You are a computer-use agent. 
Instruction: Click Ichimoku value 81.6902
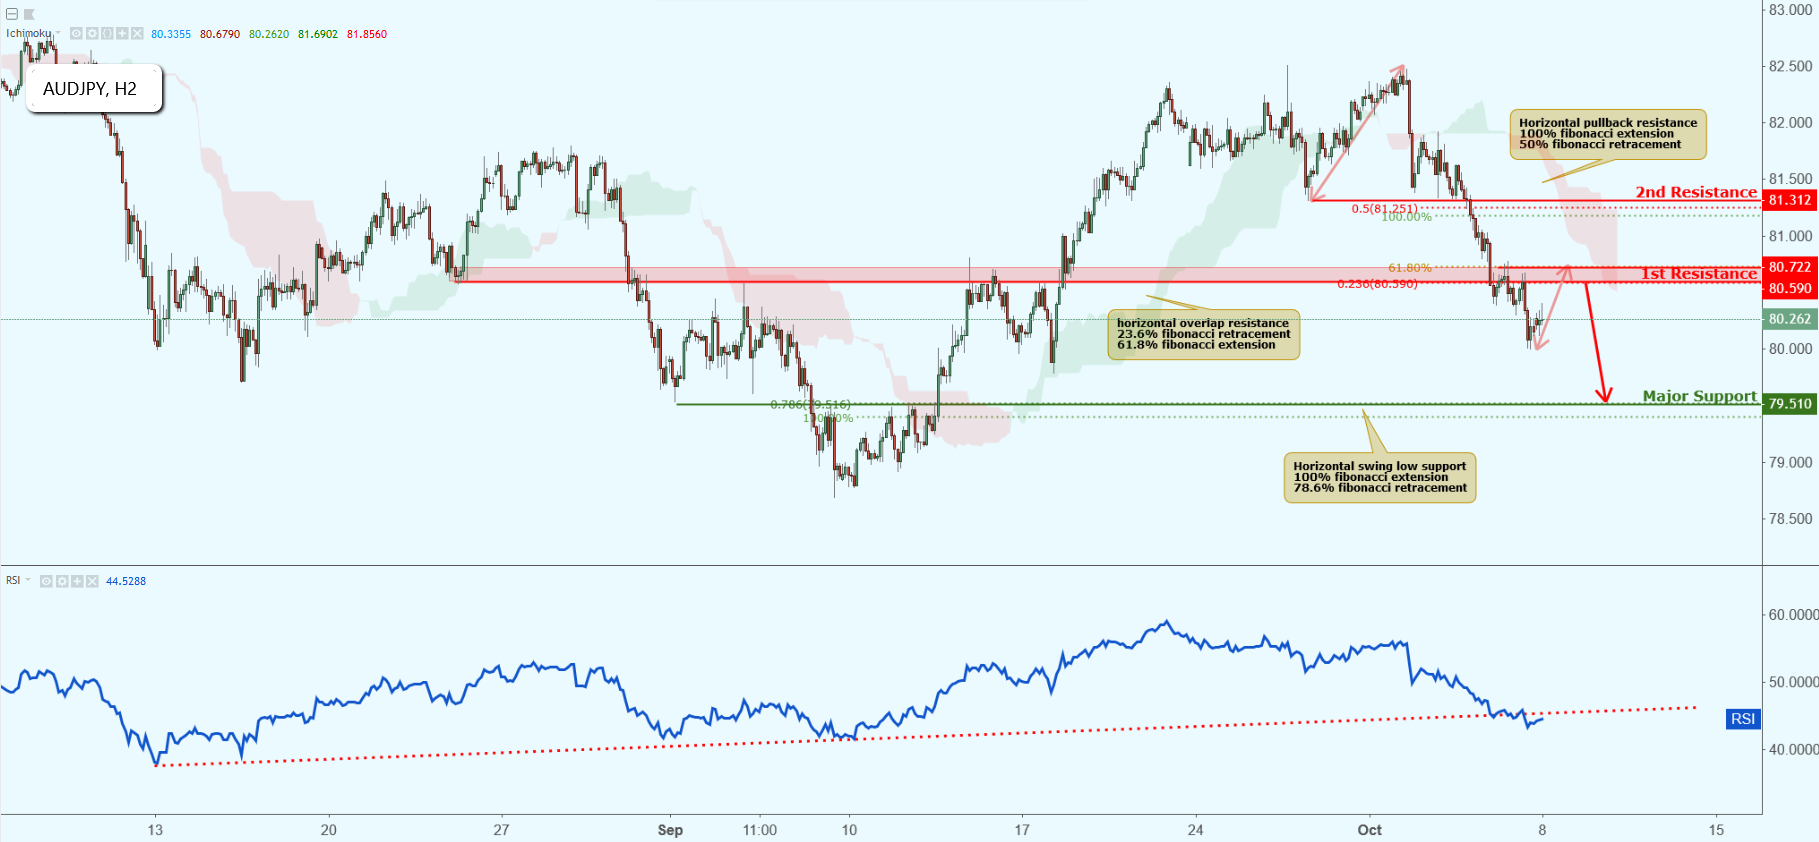pyautogui.click(x=318, y=34)
